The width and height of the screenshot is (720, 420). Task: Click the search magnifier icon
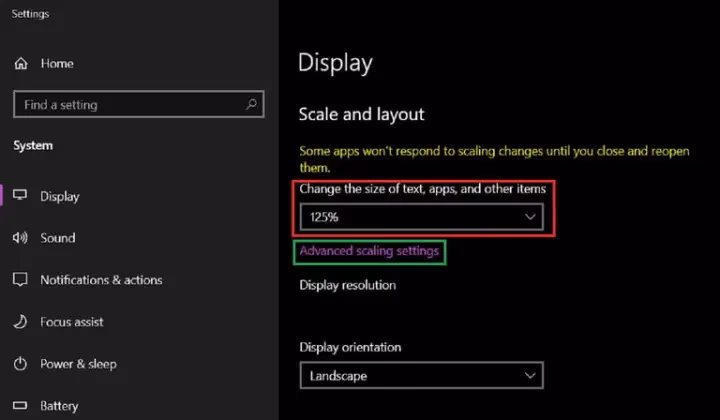[x=251, y=104]
